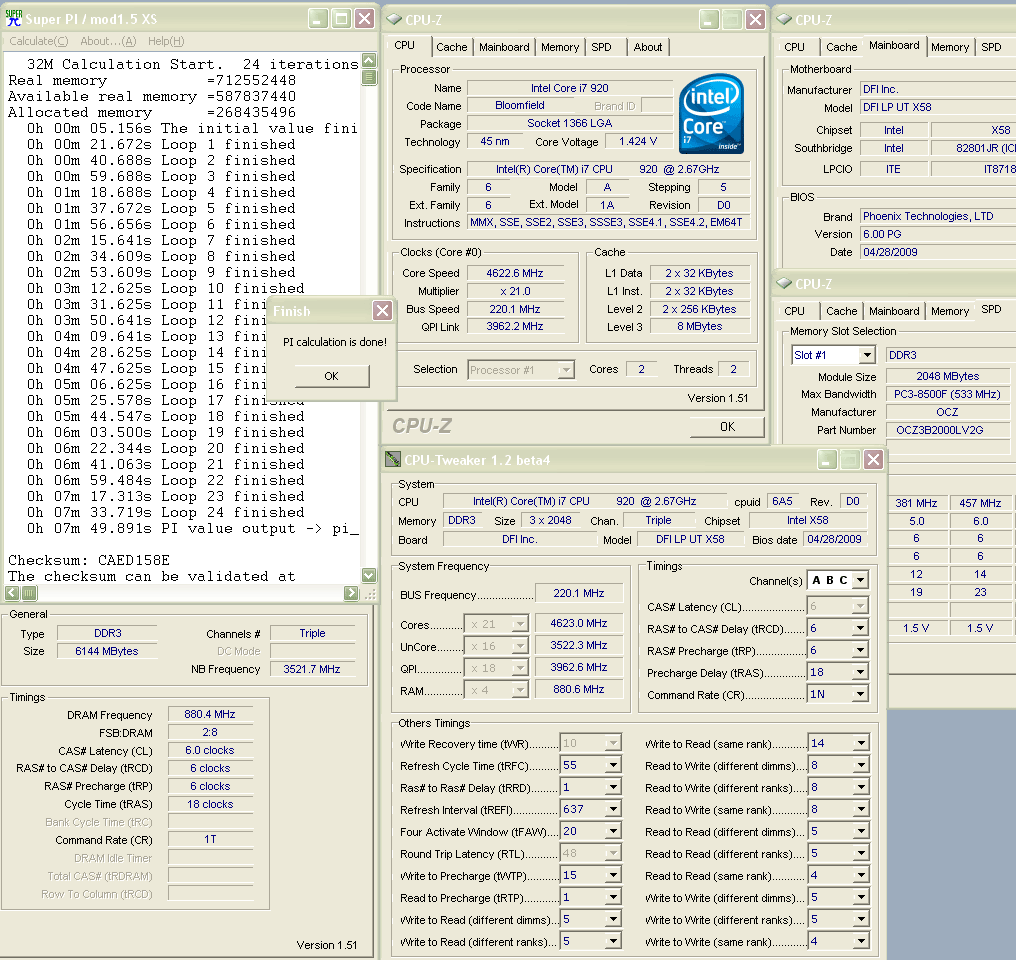Open the About menu in Super PI

pos(108,41)
